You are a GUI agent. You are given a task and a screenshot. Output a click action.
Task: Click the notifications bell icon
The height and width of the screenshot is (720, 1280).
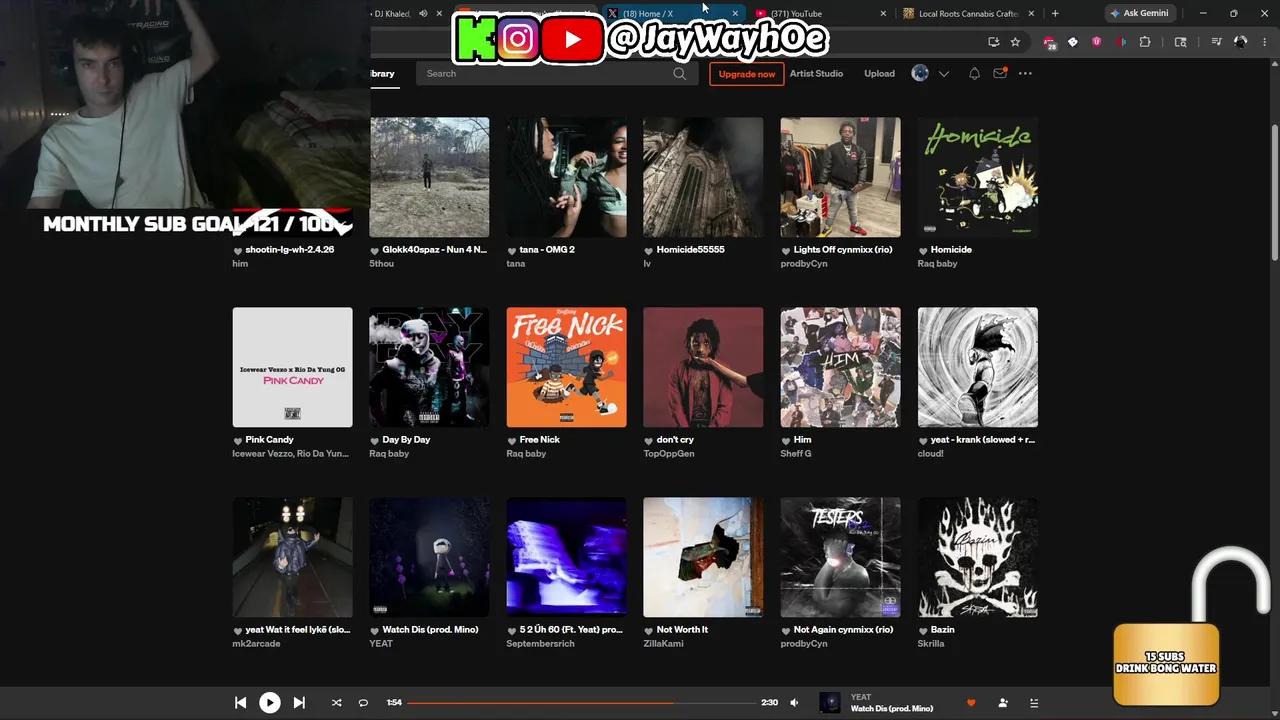[x=974, y=73]
